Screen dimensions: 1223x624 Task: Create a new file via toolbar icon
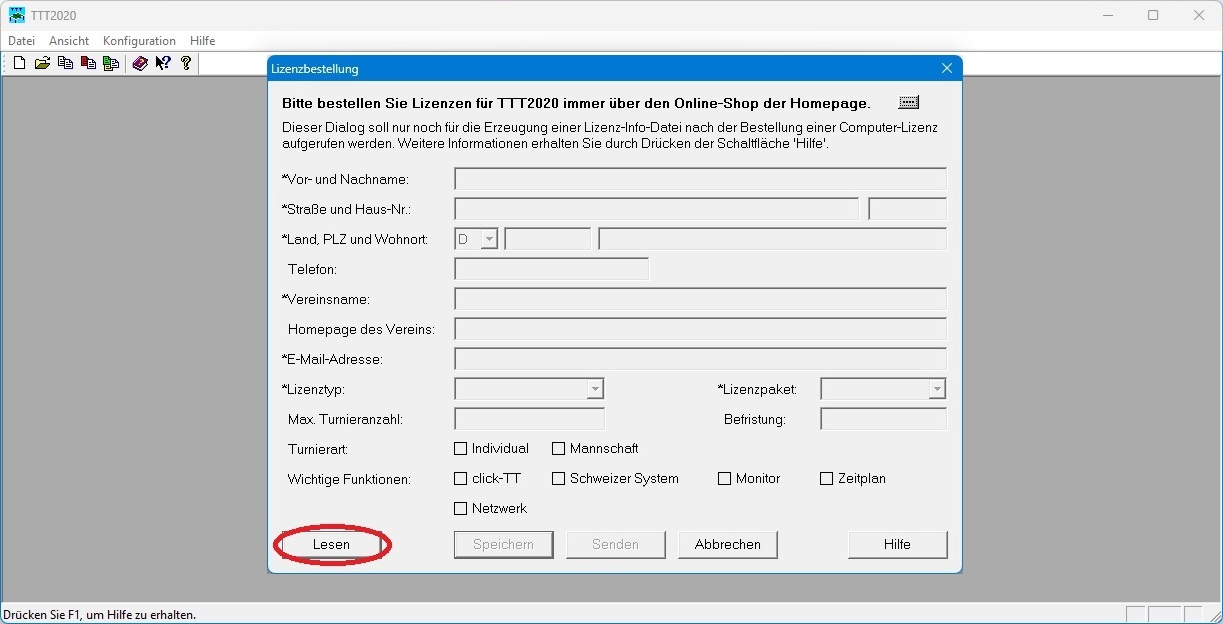[19, 63]
